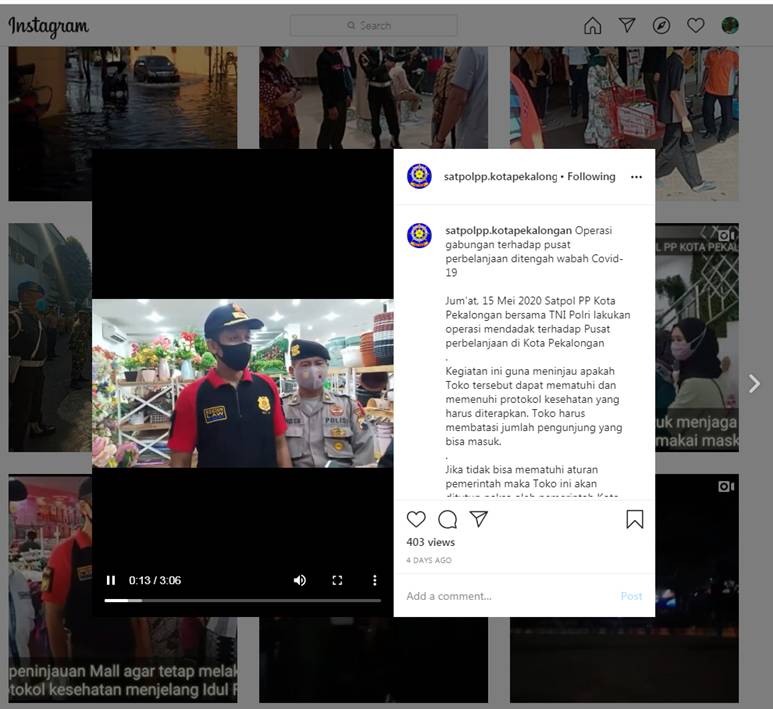Click satpolpp.kotapekalongan avatar in post header
Screen dimensions: 773x709
(419, 177)
